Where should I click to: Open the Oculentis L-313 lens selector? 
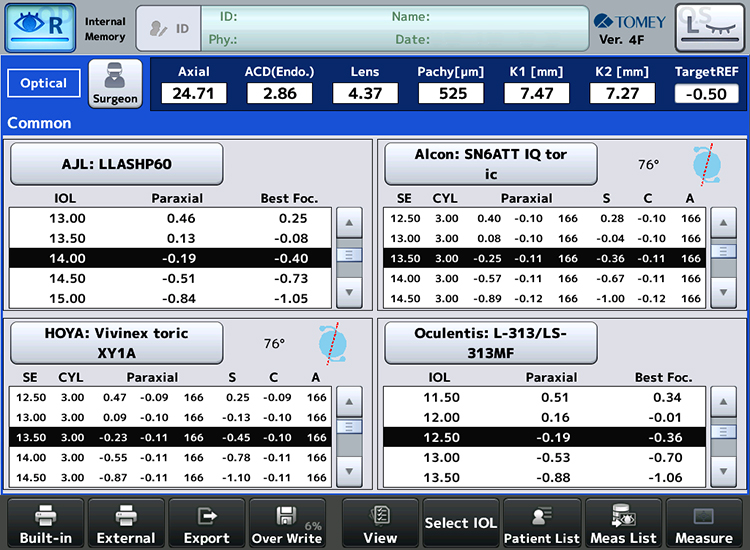click(x=490, y=343)
